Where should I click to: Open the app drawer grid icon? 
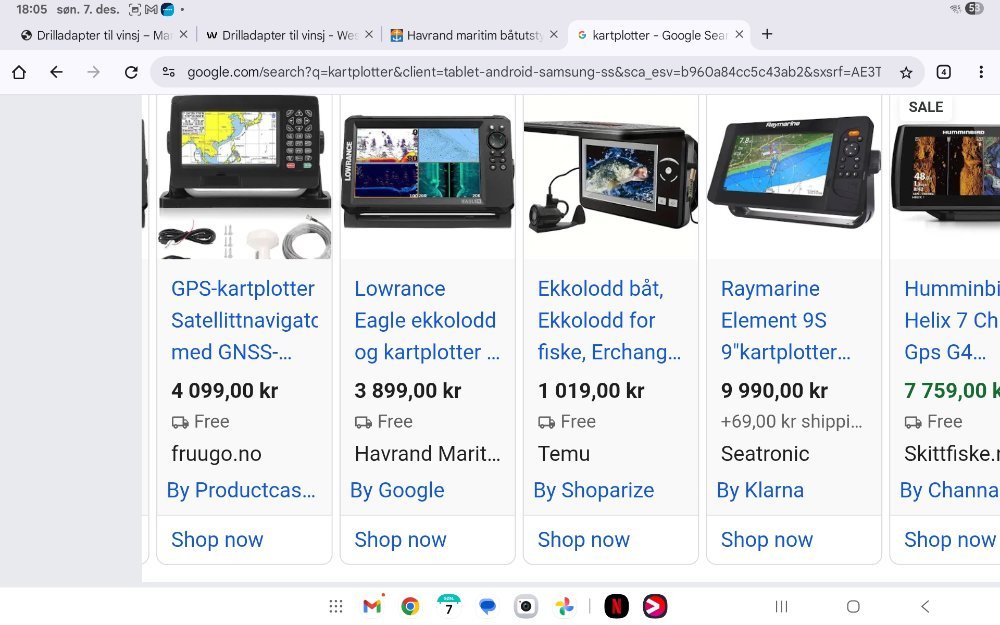336,606
